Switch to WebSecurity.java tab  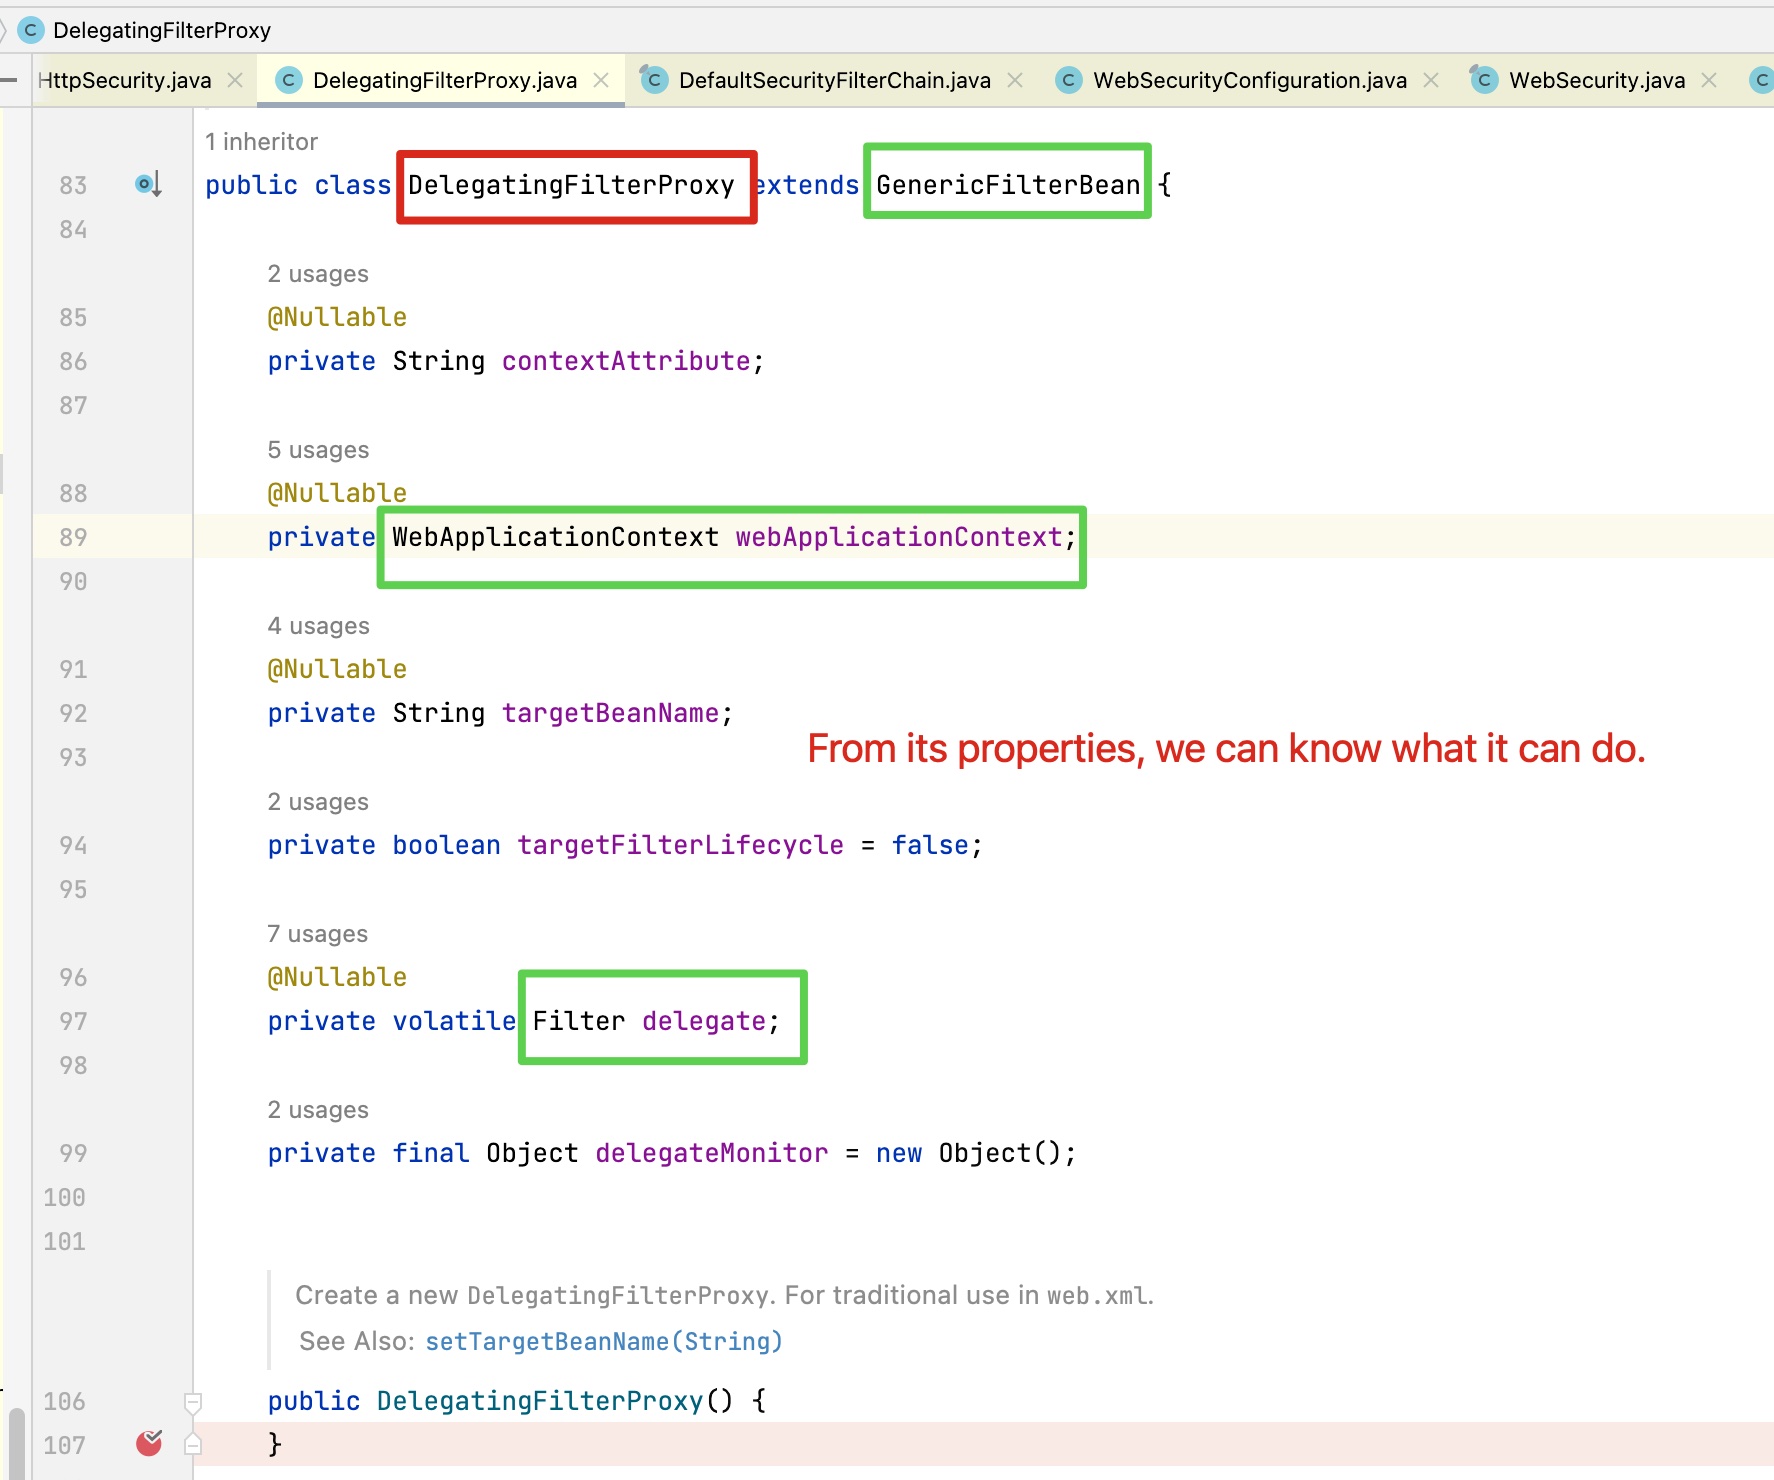tap(1596, 80)
